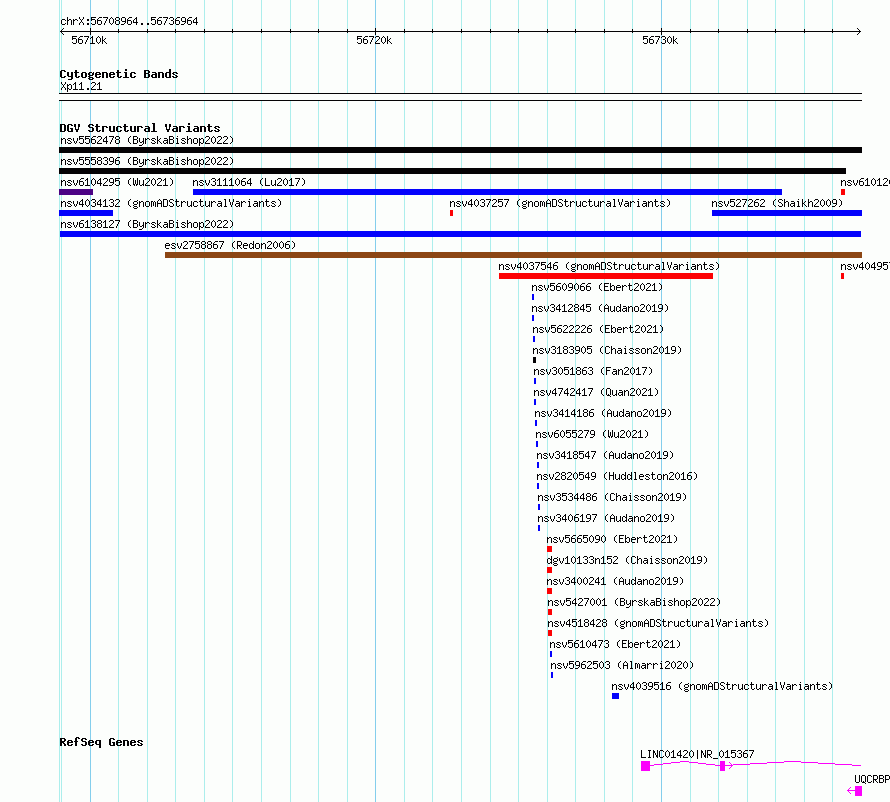Select nsv2820549 (Huddleston2016) label
The width and height of the screenshot is (890, 802).
[617, 476]
